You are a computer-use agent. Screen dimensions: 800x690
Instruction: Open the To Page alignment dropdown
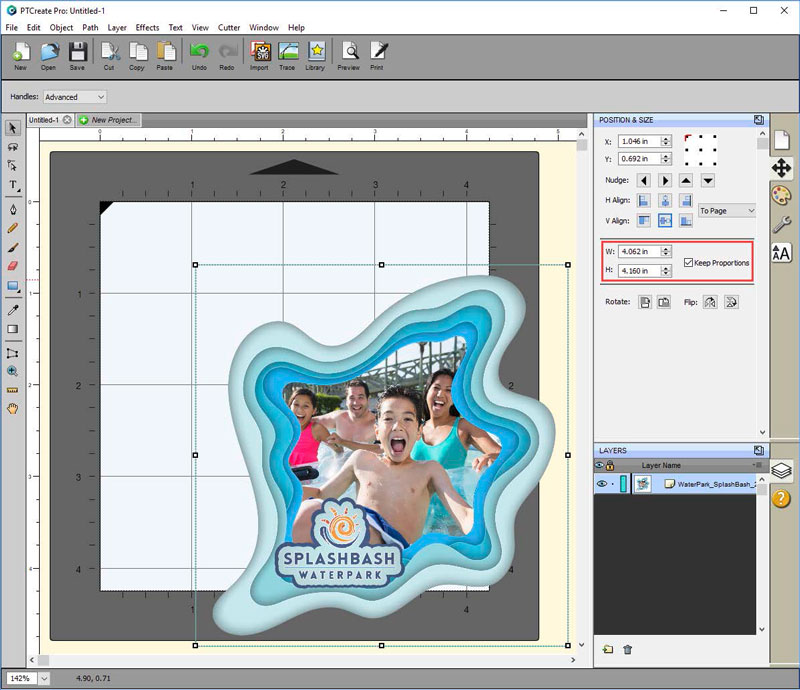(727, 211)
